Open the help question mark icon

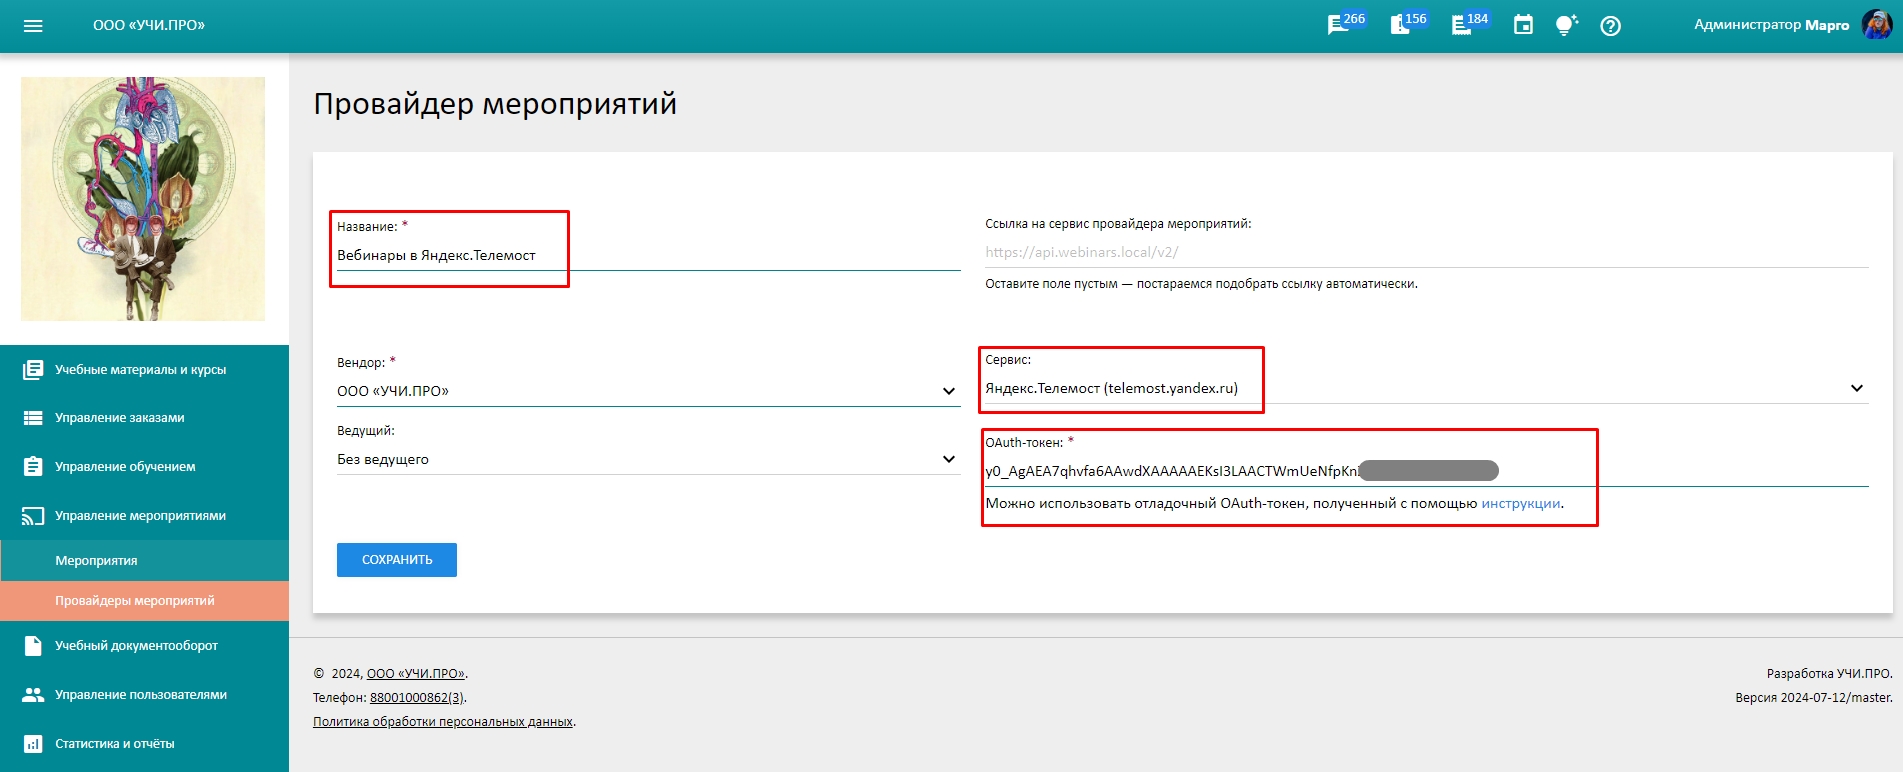[1610, 26]
